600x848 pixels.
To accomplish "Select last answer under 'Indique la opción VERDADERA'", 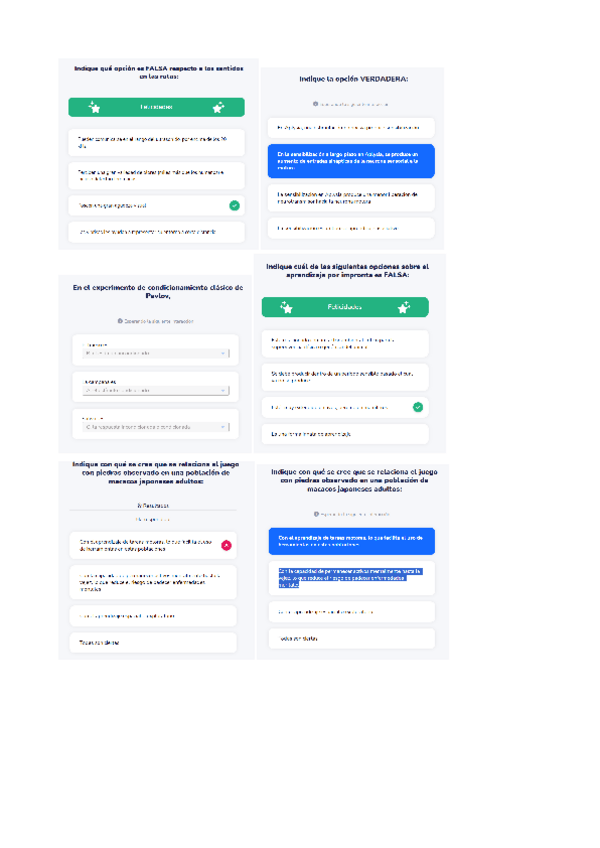I will click(350, 229).
